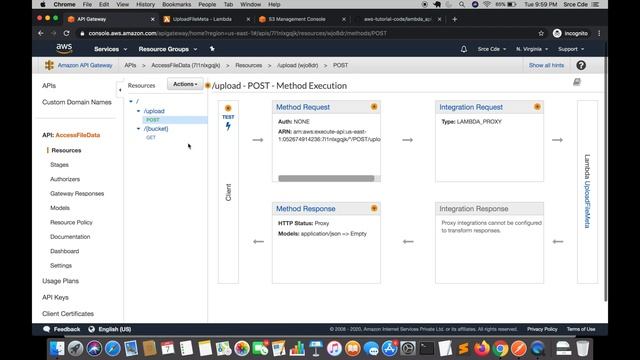This screenshot has height=360, width=640.
Task: Collapse the left navigation panel toggle
Action: [120, 90]
